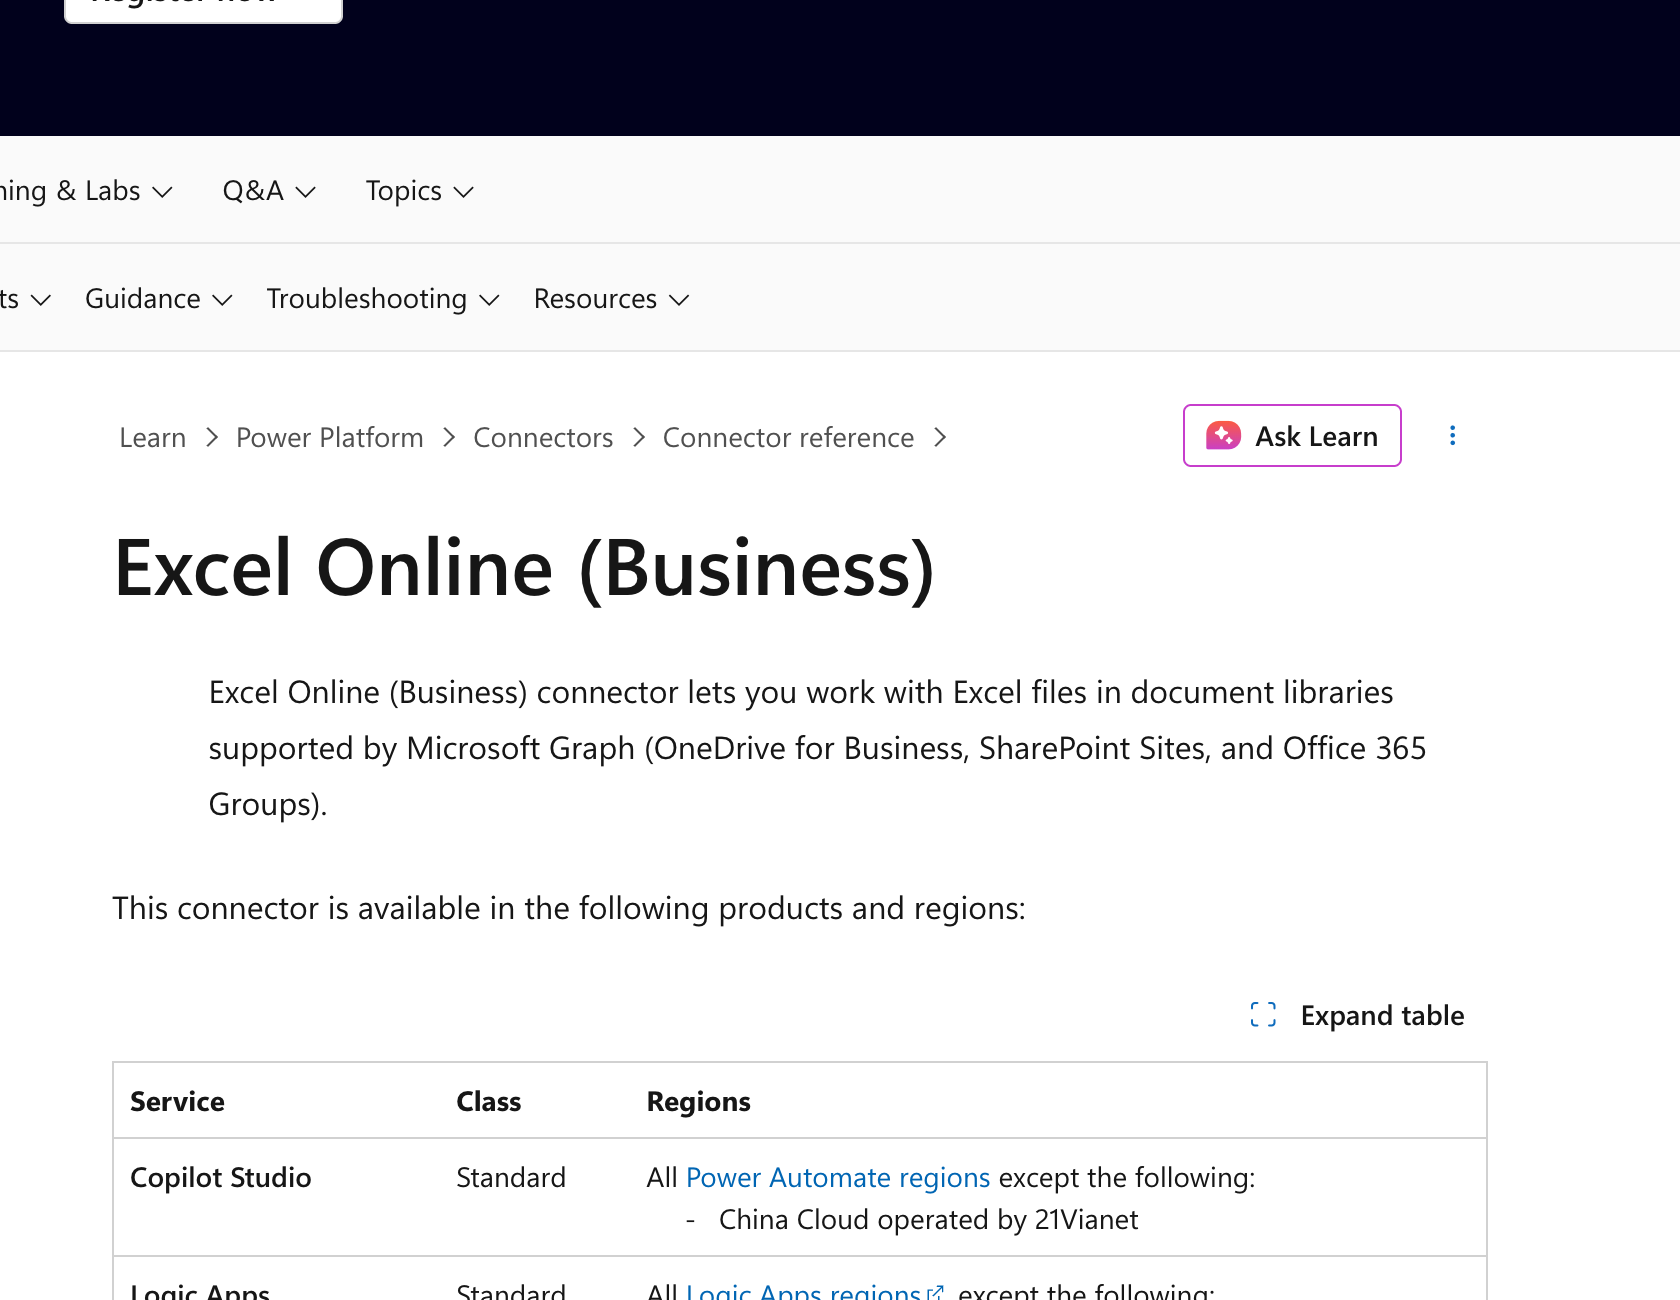Open the Troubleshooting dropdown
Viewport: 1680px width, 1300px height.
(383, 299)
